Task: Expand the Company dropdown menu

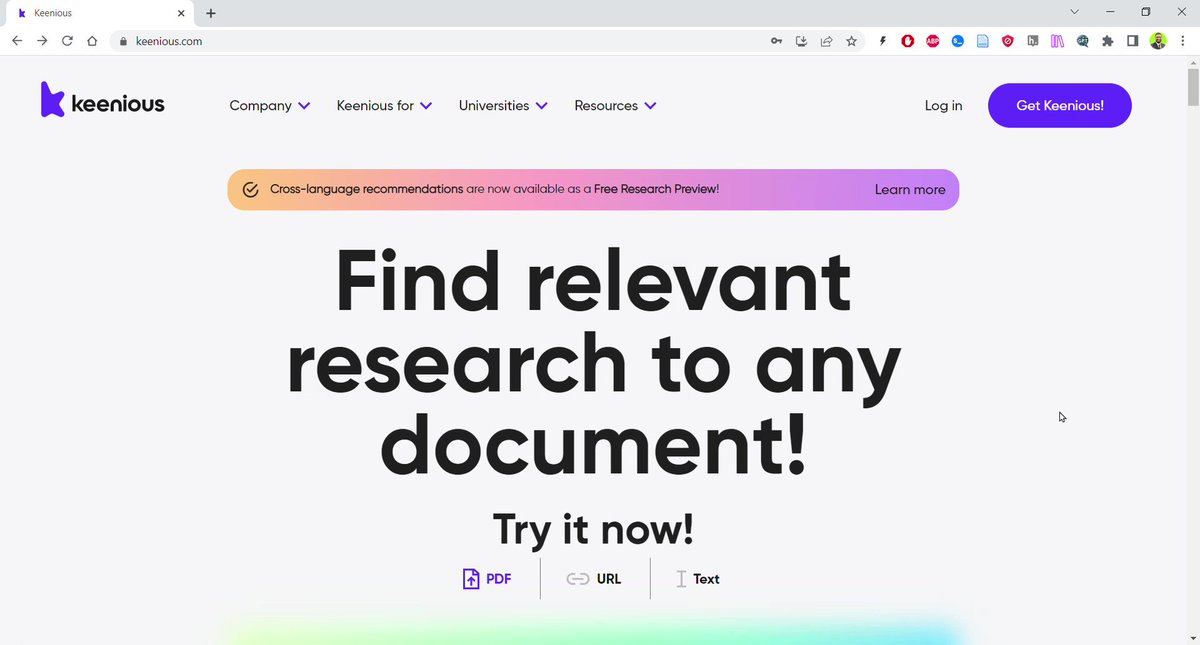Action: 270,105
